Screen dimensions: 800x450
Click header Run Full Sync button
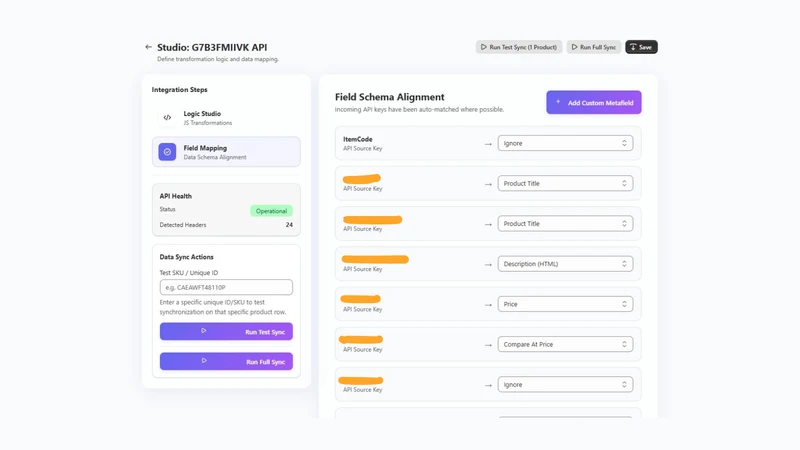[x=593, y=47]
